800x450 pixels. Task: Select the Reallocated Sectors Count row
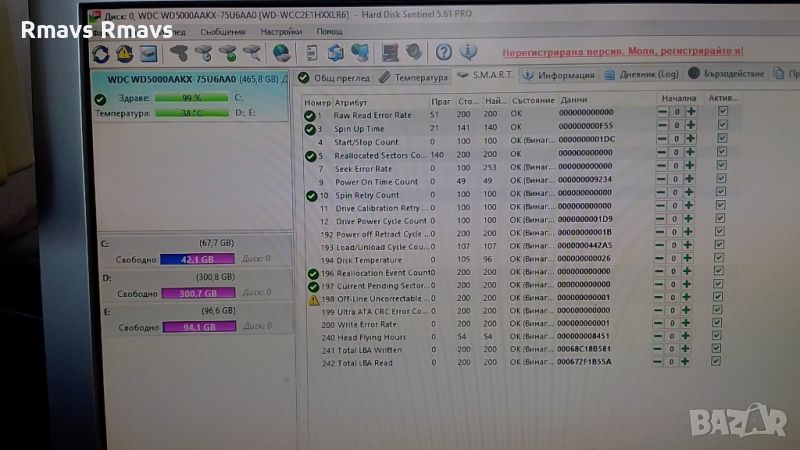click(380, 155)
